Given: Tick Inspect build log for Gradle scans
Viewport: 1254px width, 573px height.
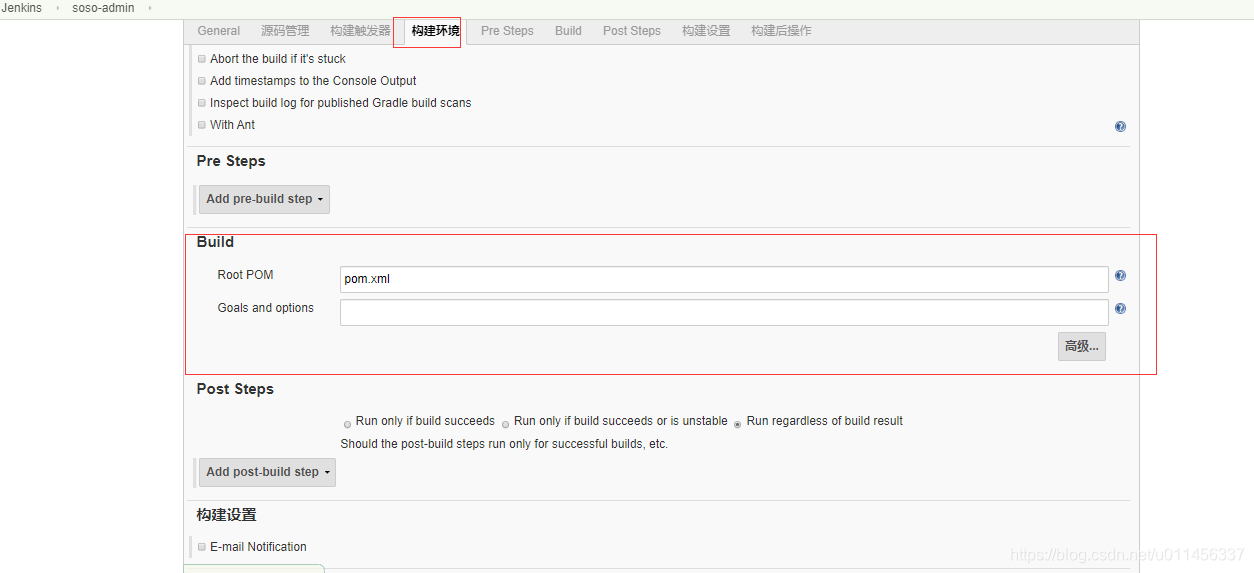Looking at the screenshot, I should (202, 103).
